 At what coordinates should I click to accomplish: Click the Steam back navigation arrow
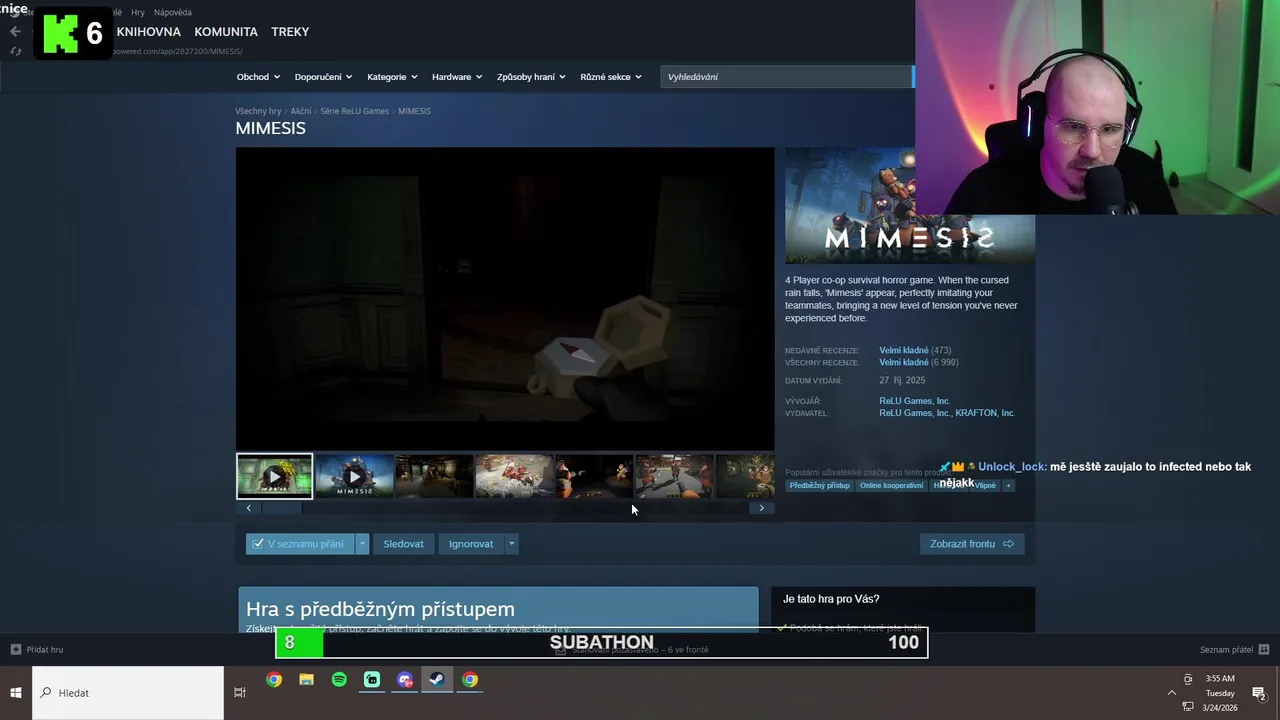15,31
